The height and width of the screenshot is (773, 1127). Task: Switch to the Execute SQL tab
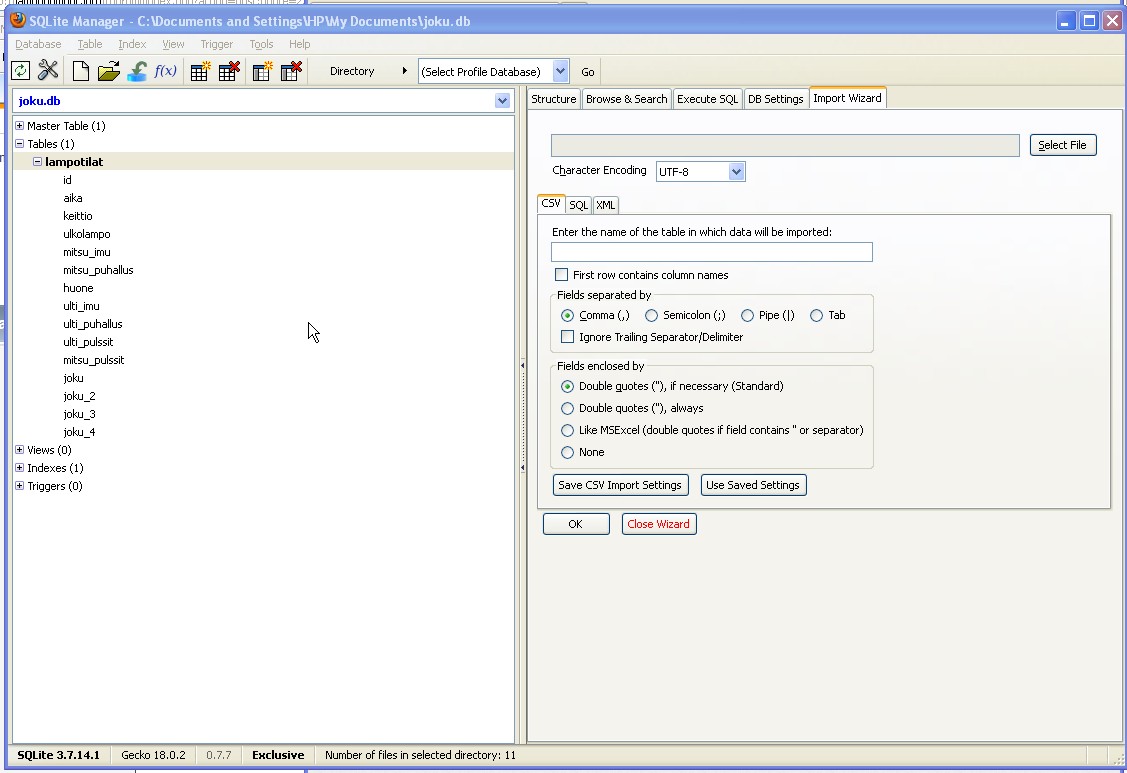pos(707,99)
